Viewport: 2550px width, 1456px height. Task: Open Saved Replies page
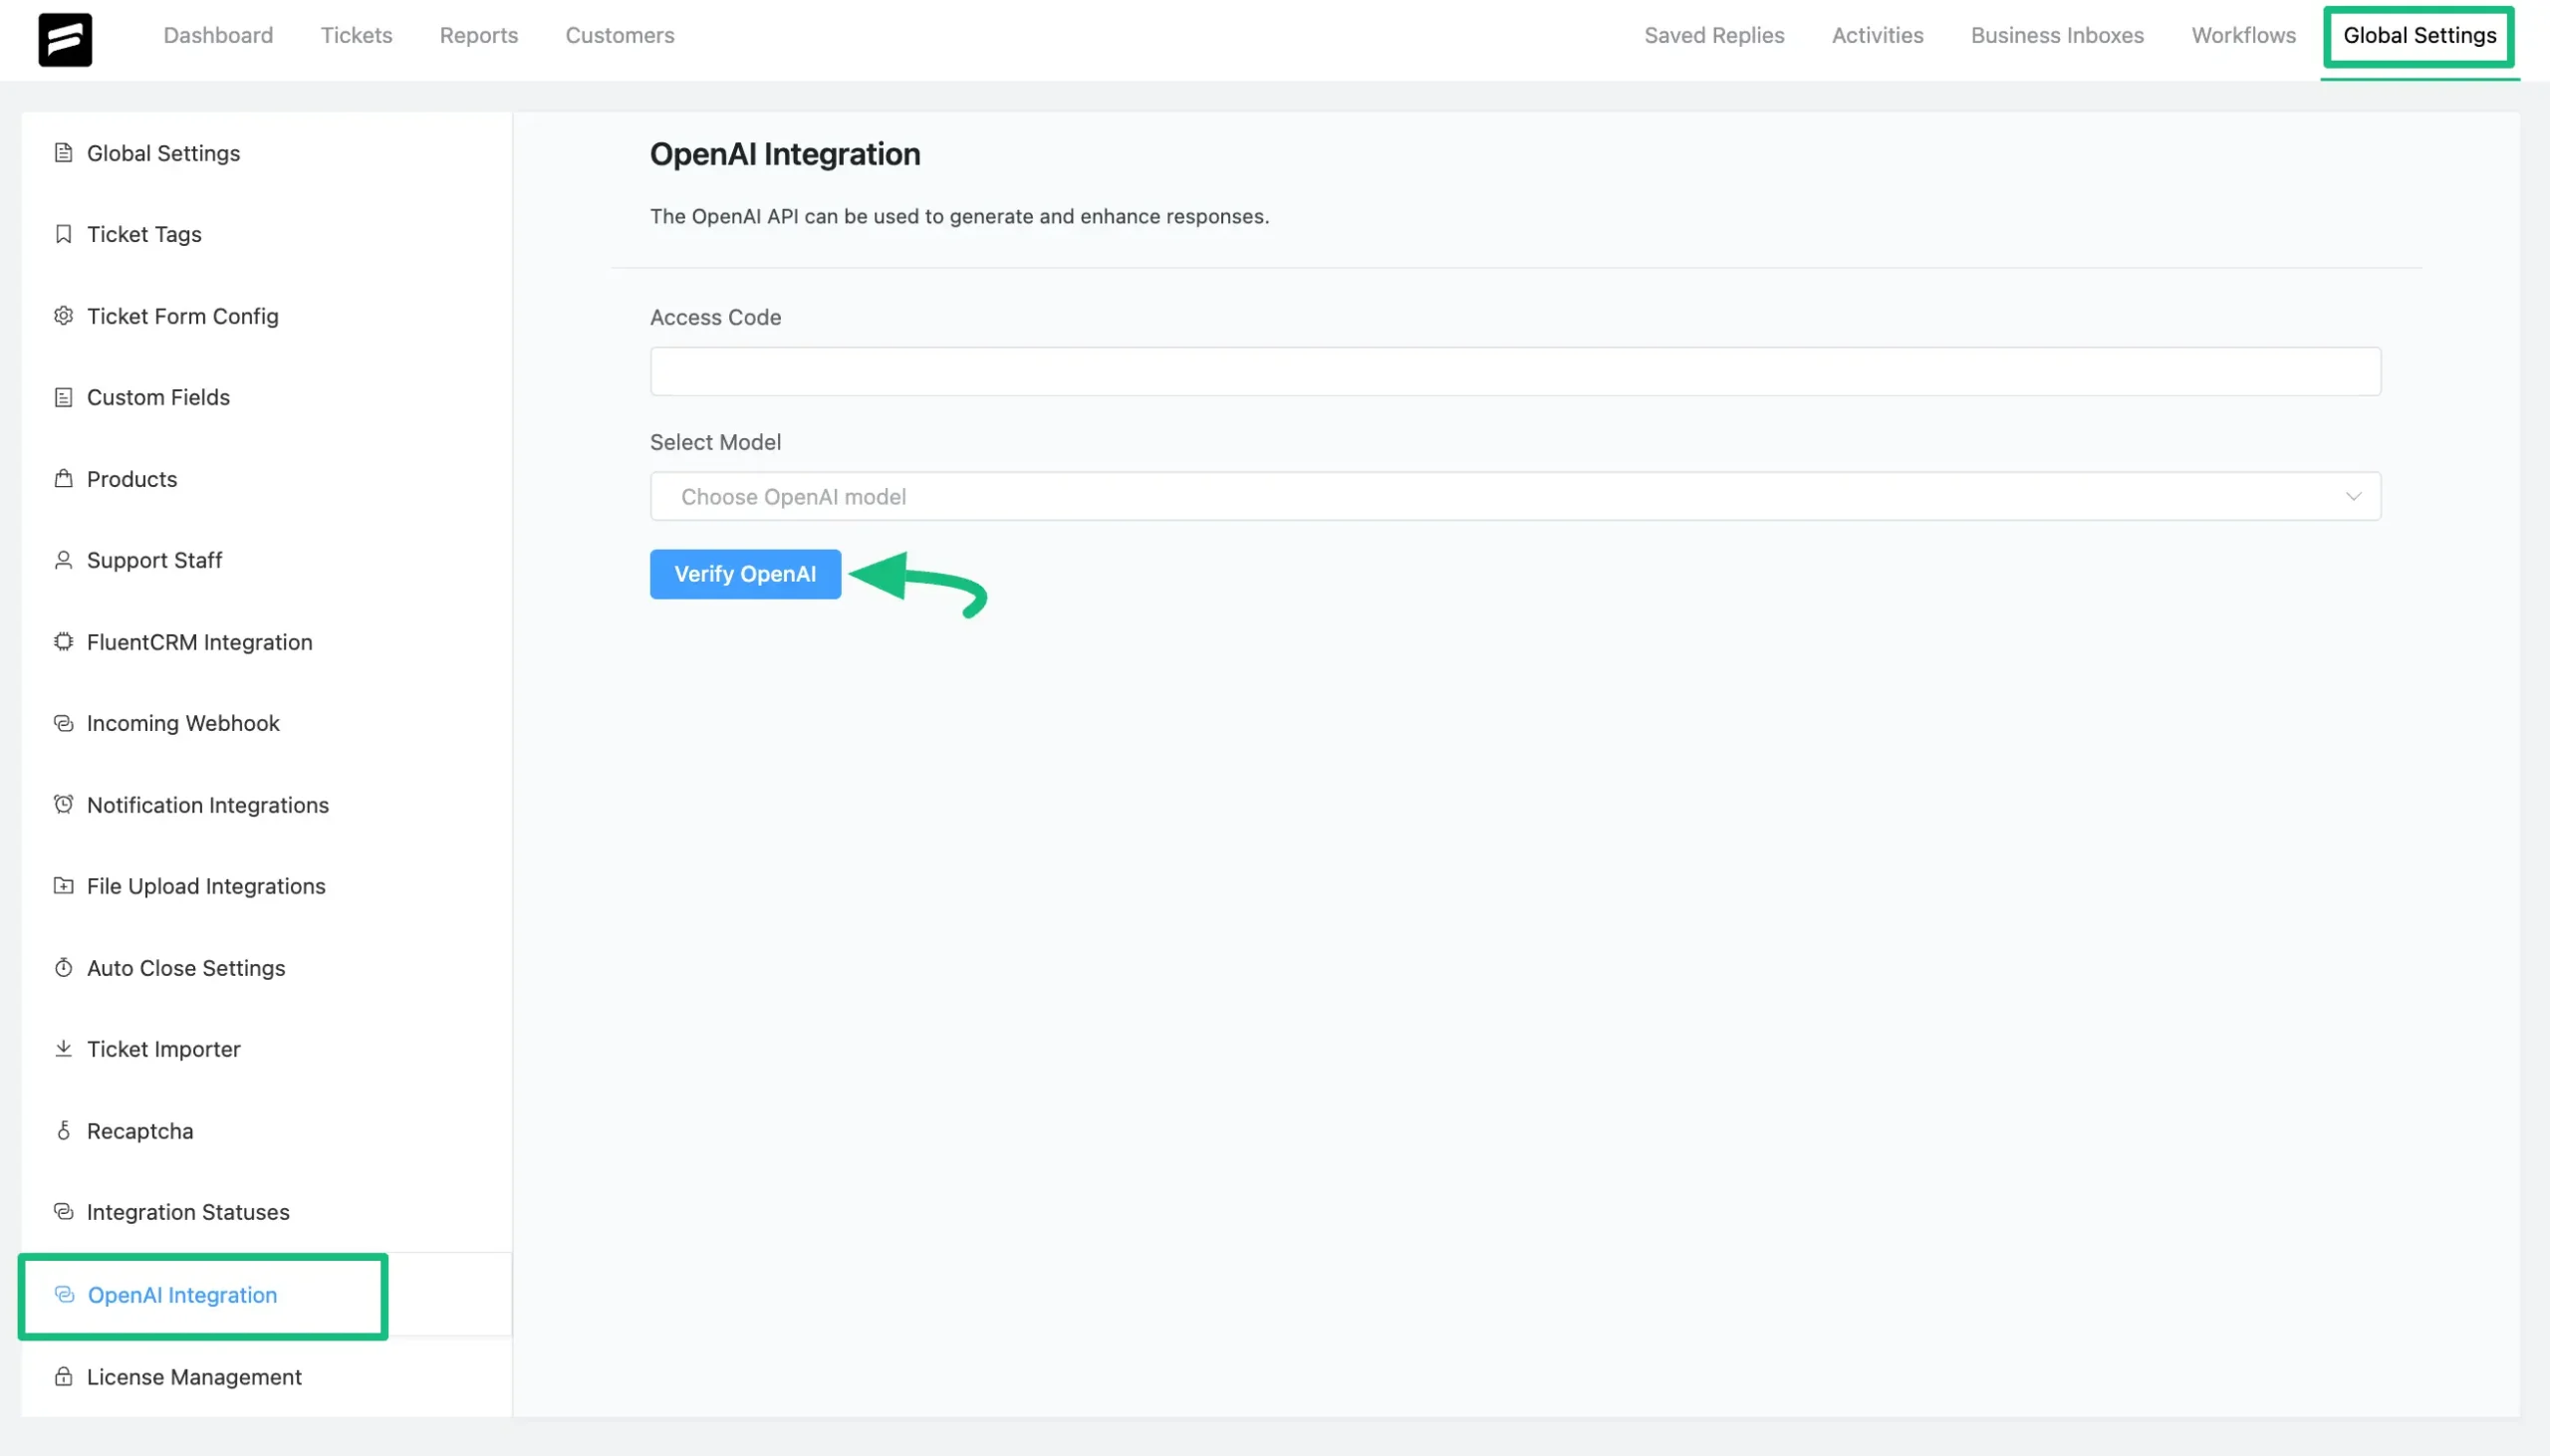point(1713,36)
